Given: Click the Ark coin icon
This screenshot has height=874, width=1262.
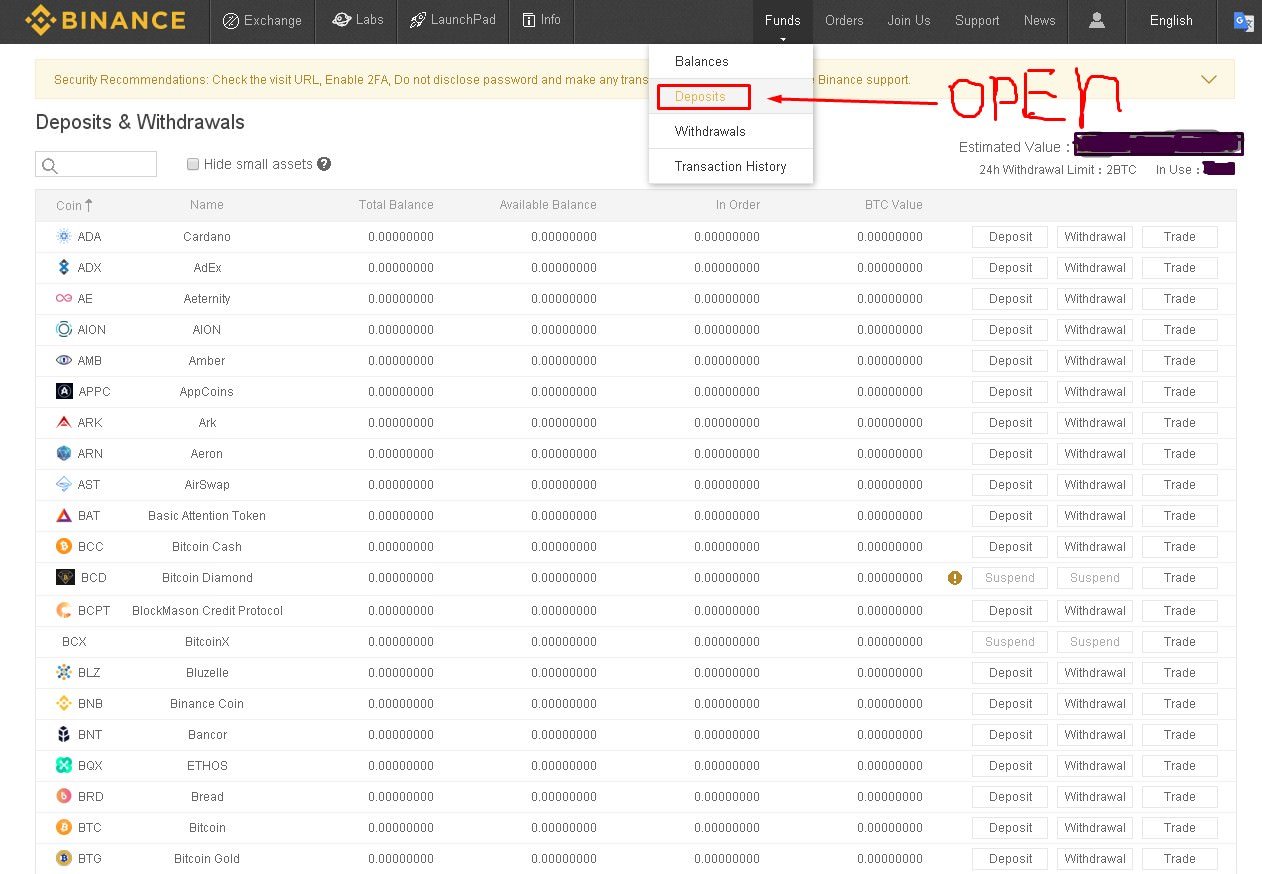Looking at the screenshot, I should (64, 423).
